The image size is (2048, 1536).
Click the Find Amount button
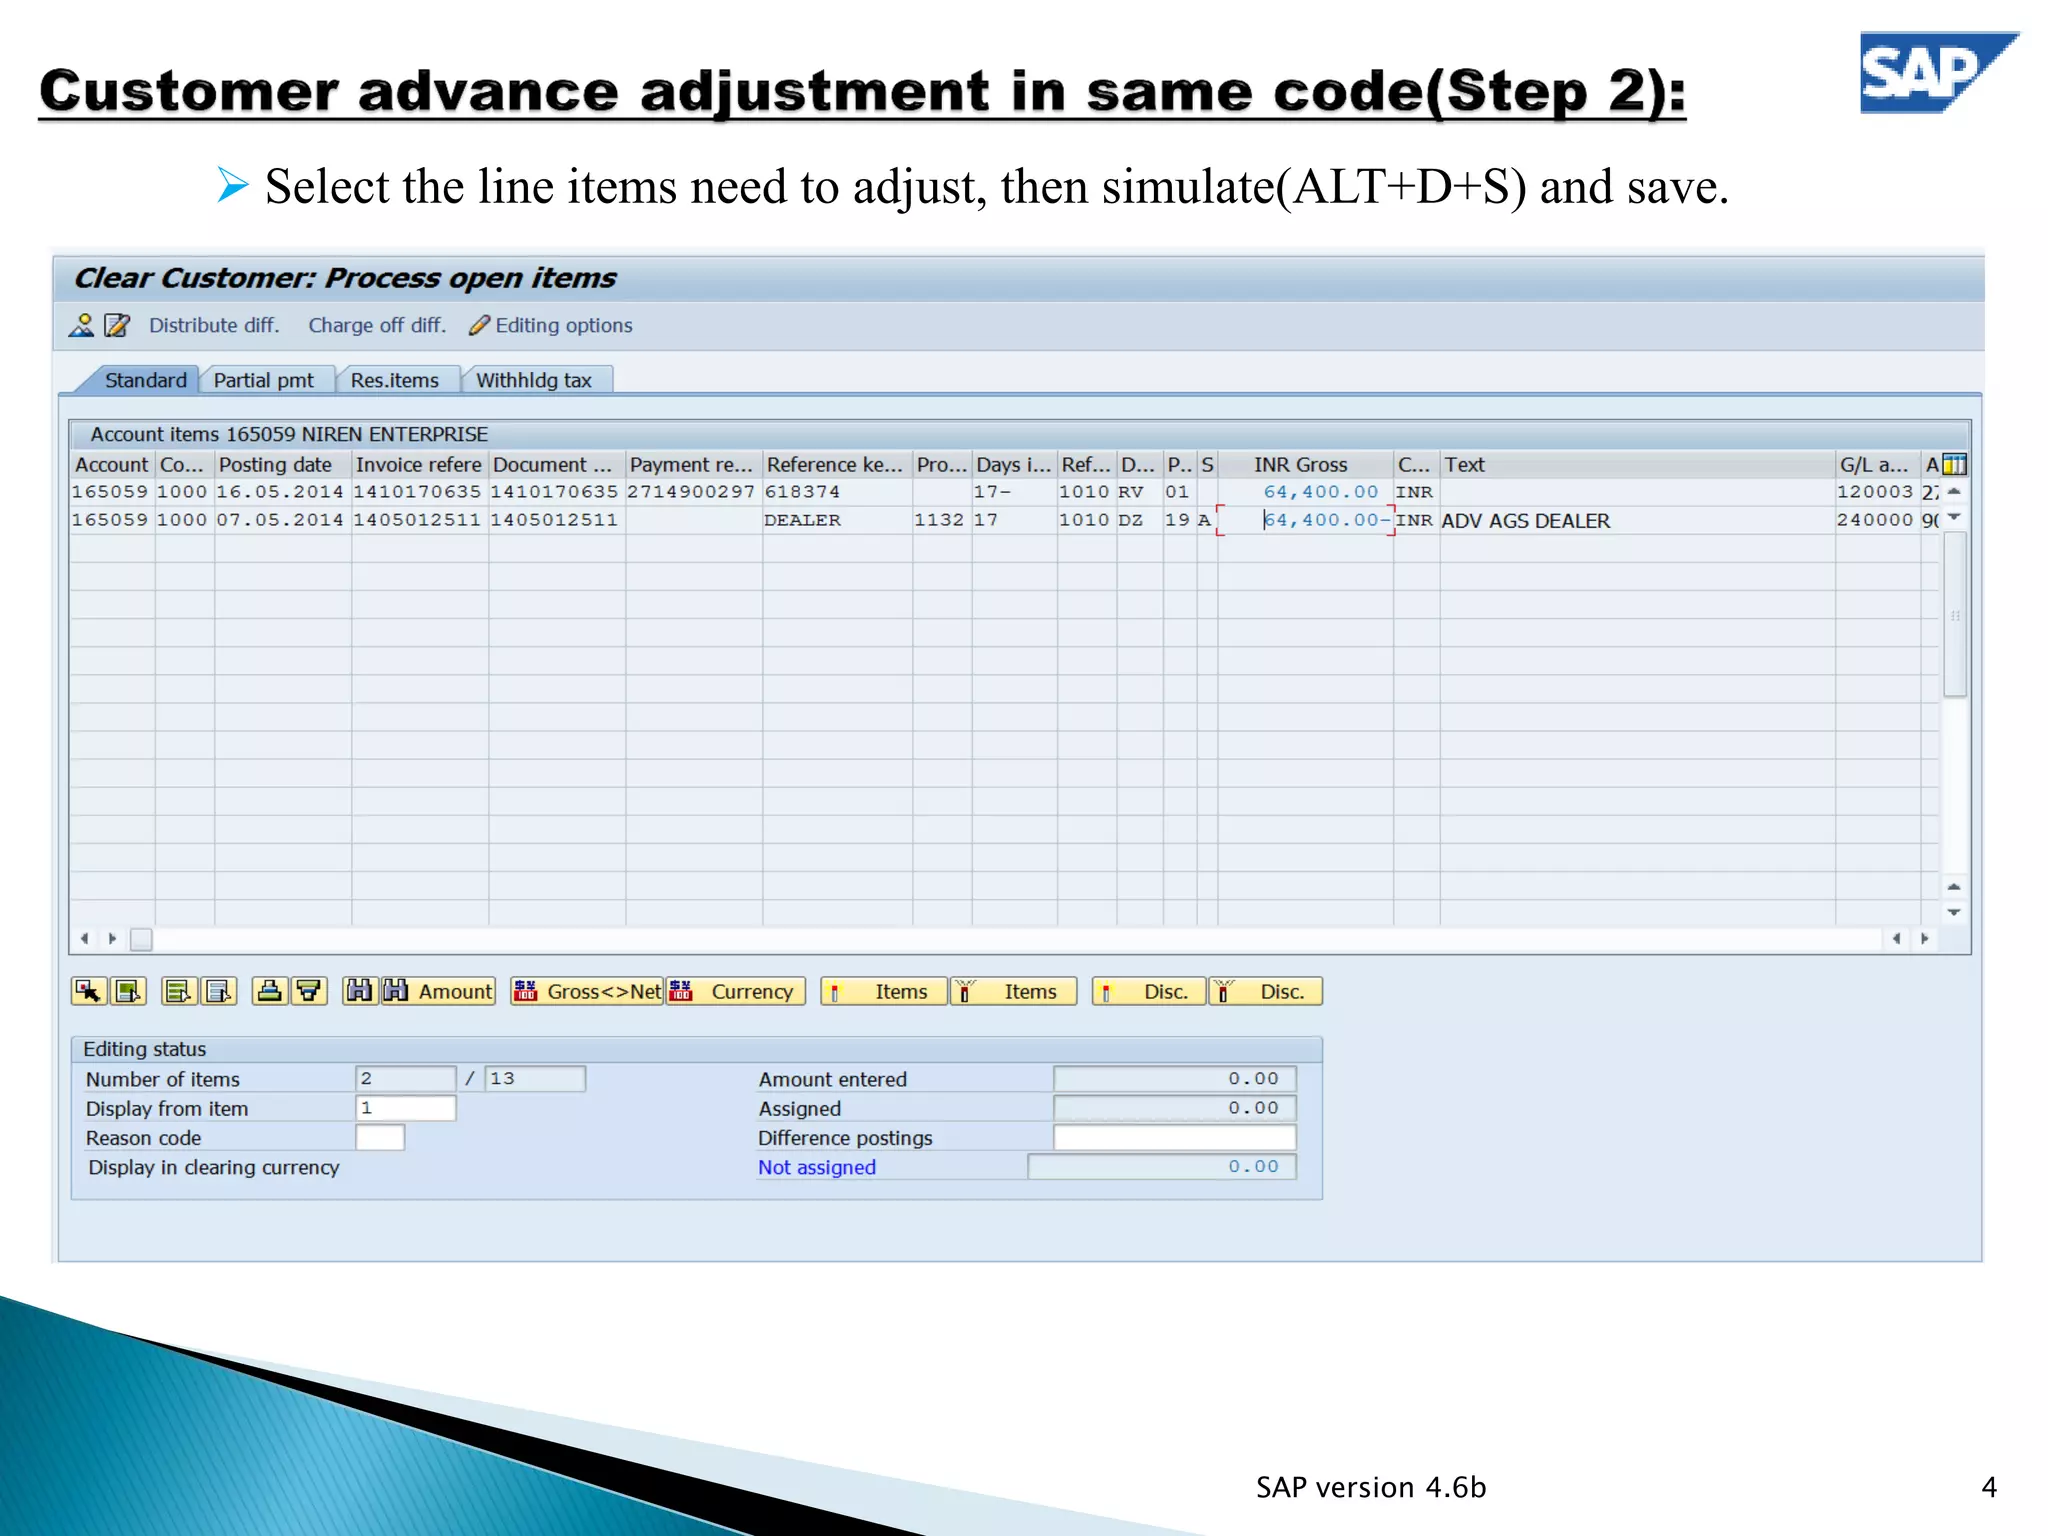(x=438, y=991)
